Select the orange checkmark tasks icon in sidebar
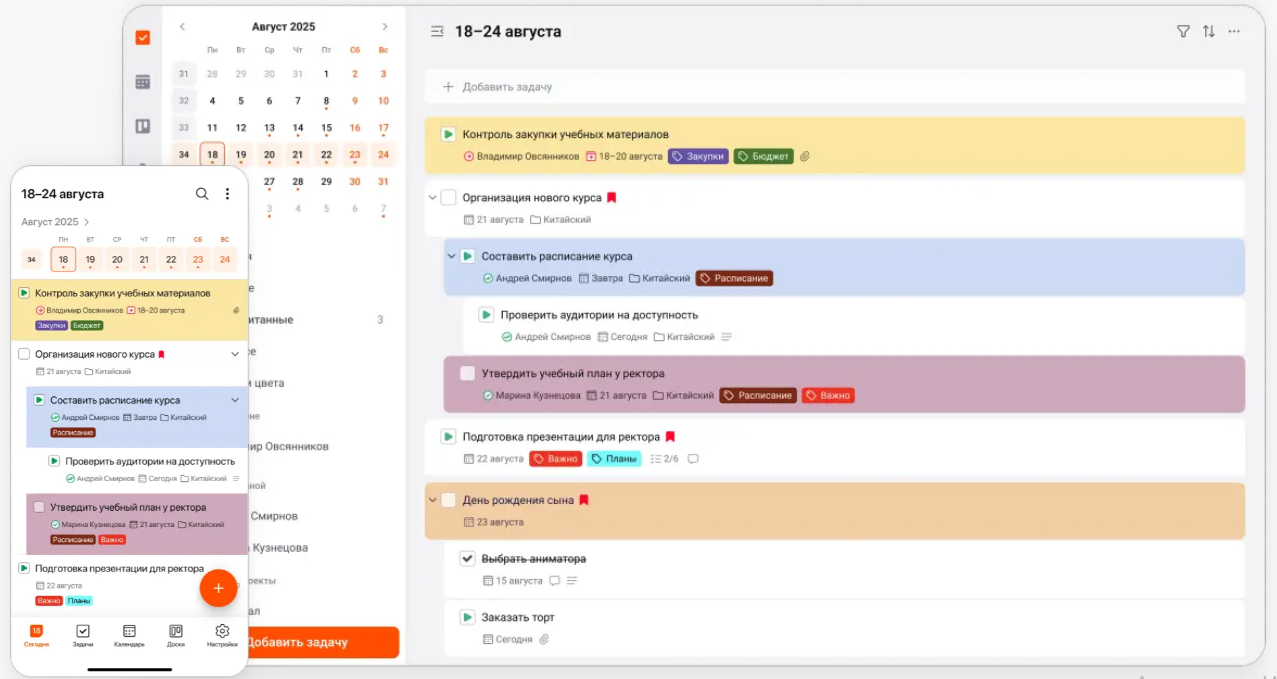This screenshot has height=679, width=1277. click(143, 37)
